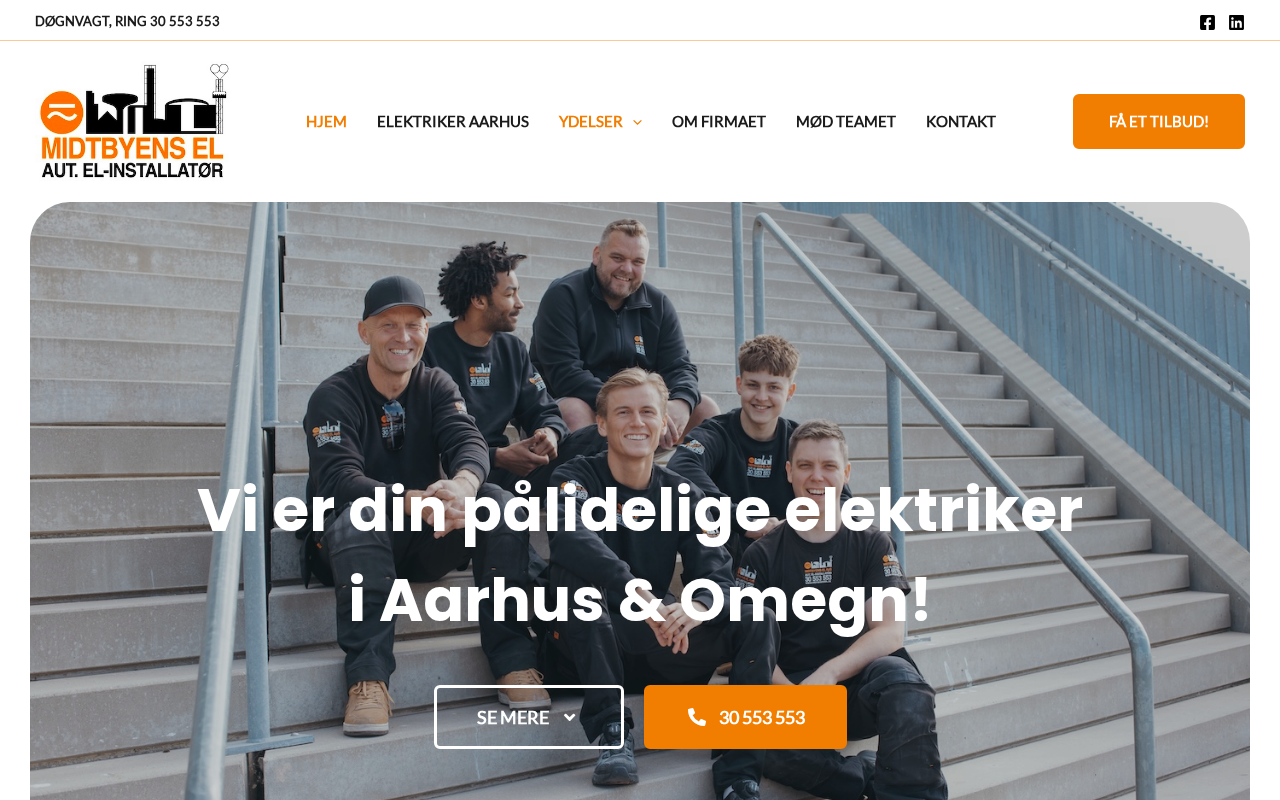Select YDELSER in the navigation

point(590,121)
